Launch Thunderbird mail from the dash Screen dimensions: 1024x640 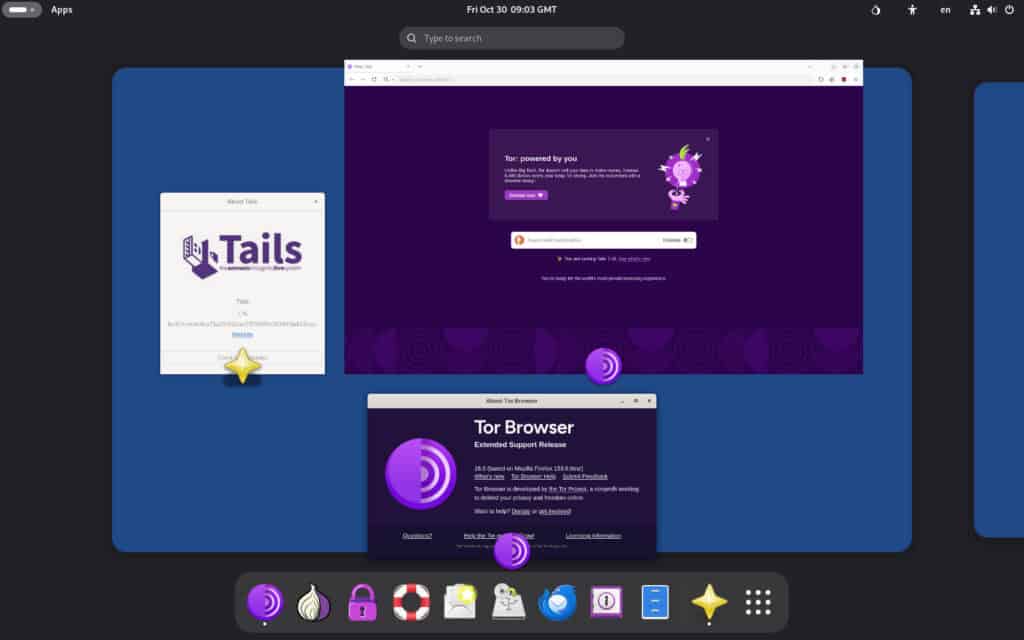(558, 601)
